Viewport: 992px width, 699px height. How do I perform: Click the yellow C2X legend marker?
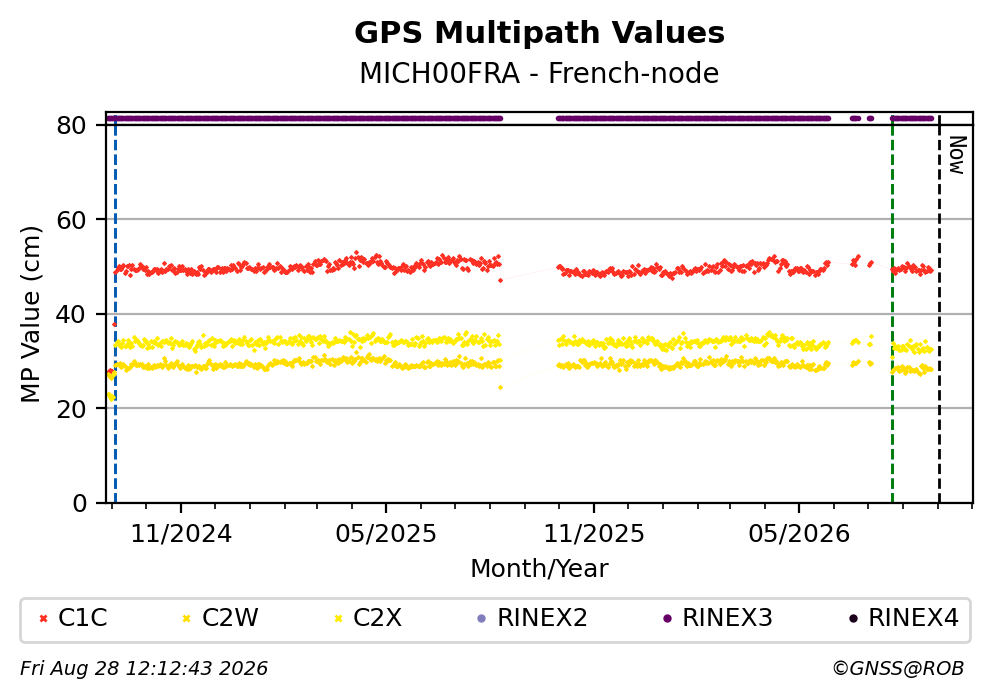338,619
